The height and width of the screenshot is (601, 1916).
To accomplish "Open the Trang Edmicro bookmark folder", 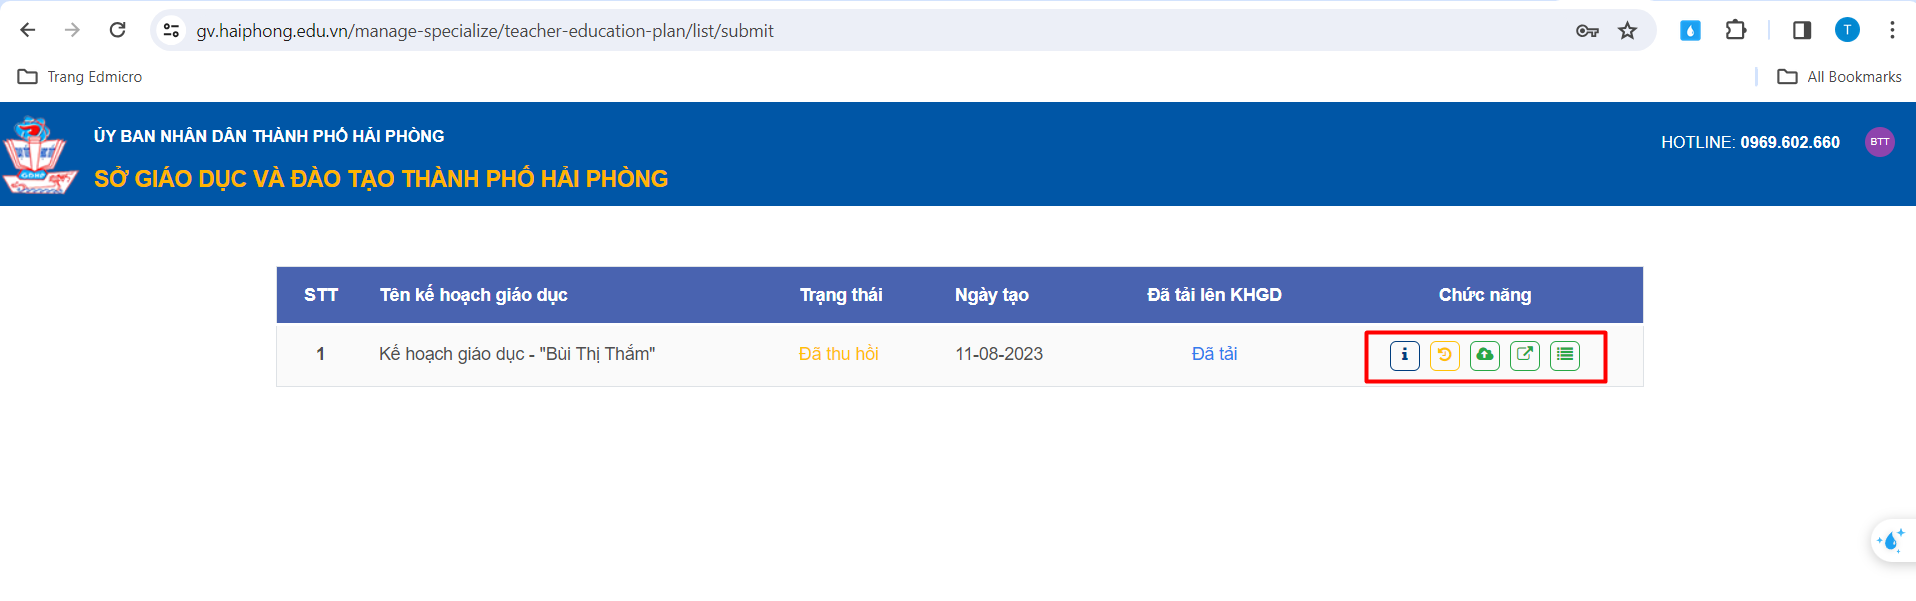I will (81, 77).
